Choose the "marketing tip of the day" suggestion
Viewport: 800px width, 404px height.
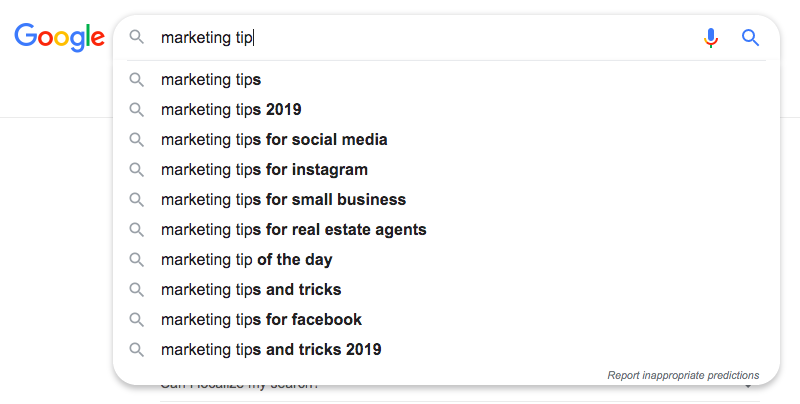[246, 260]
